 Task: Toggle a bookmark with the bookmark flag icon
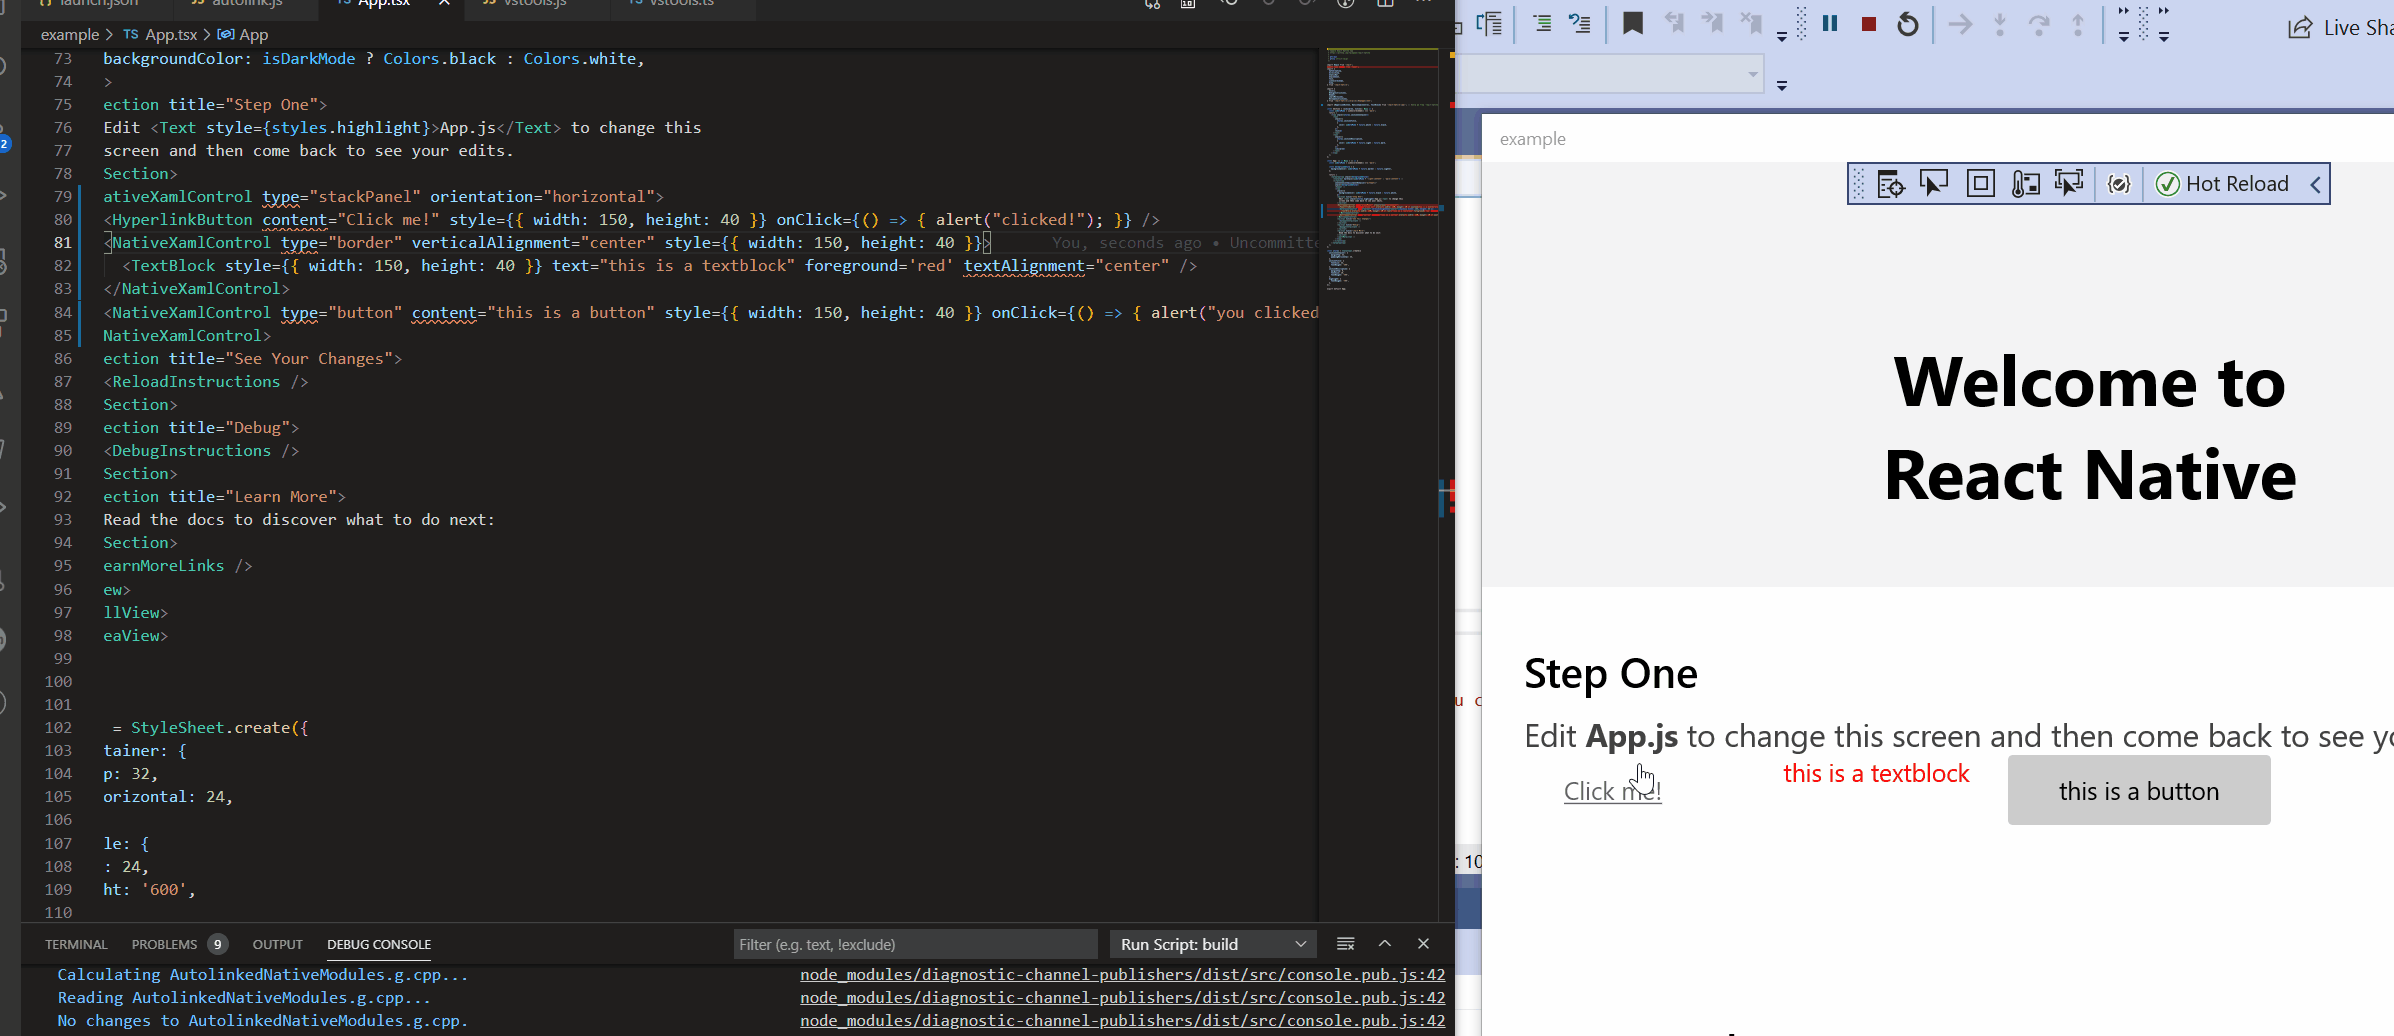pyautogui.click(x=1633, y=23)
